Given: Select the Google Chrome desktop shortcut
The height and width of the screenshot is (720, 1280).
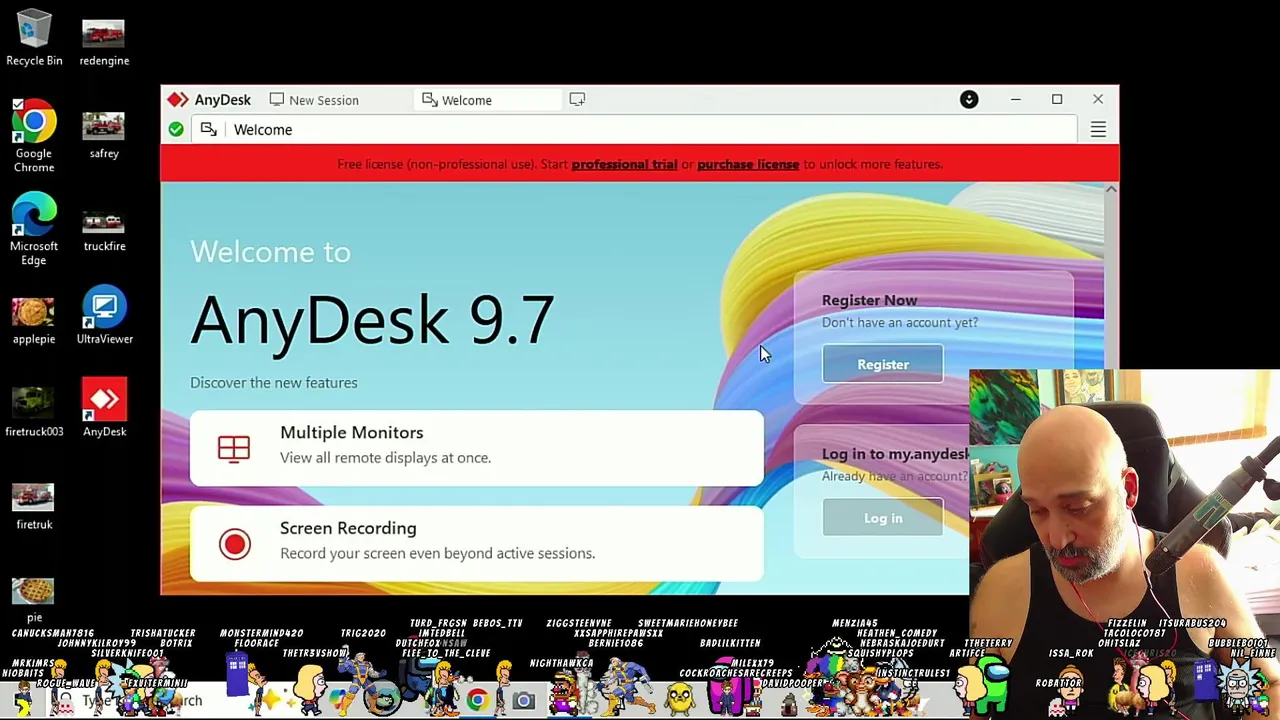Looking at the screenshot, I should [34, 137].
